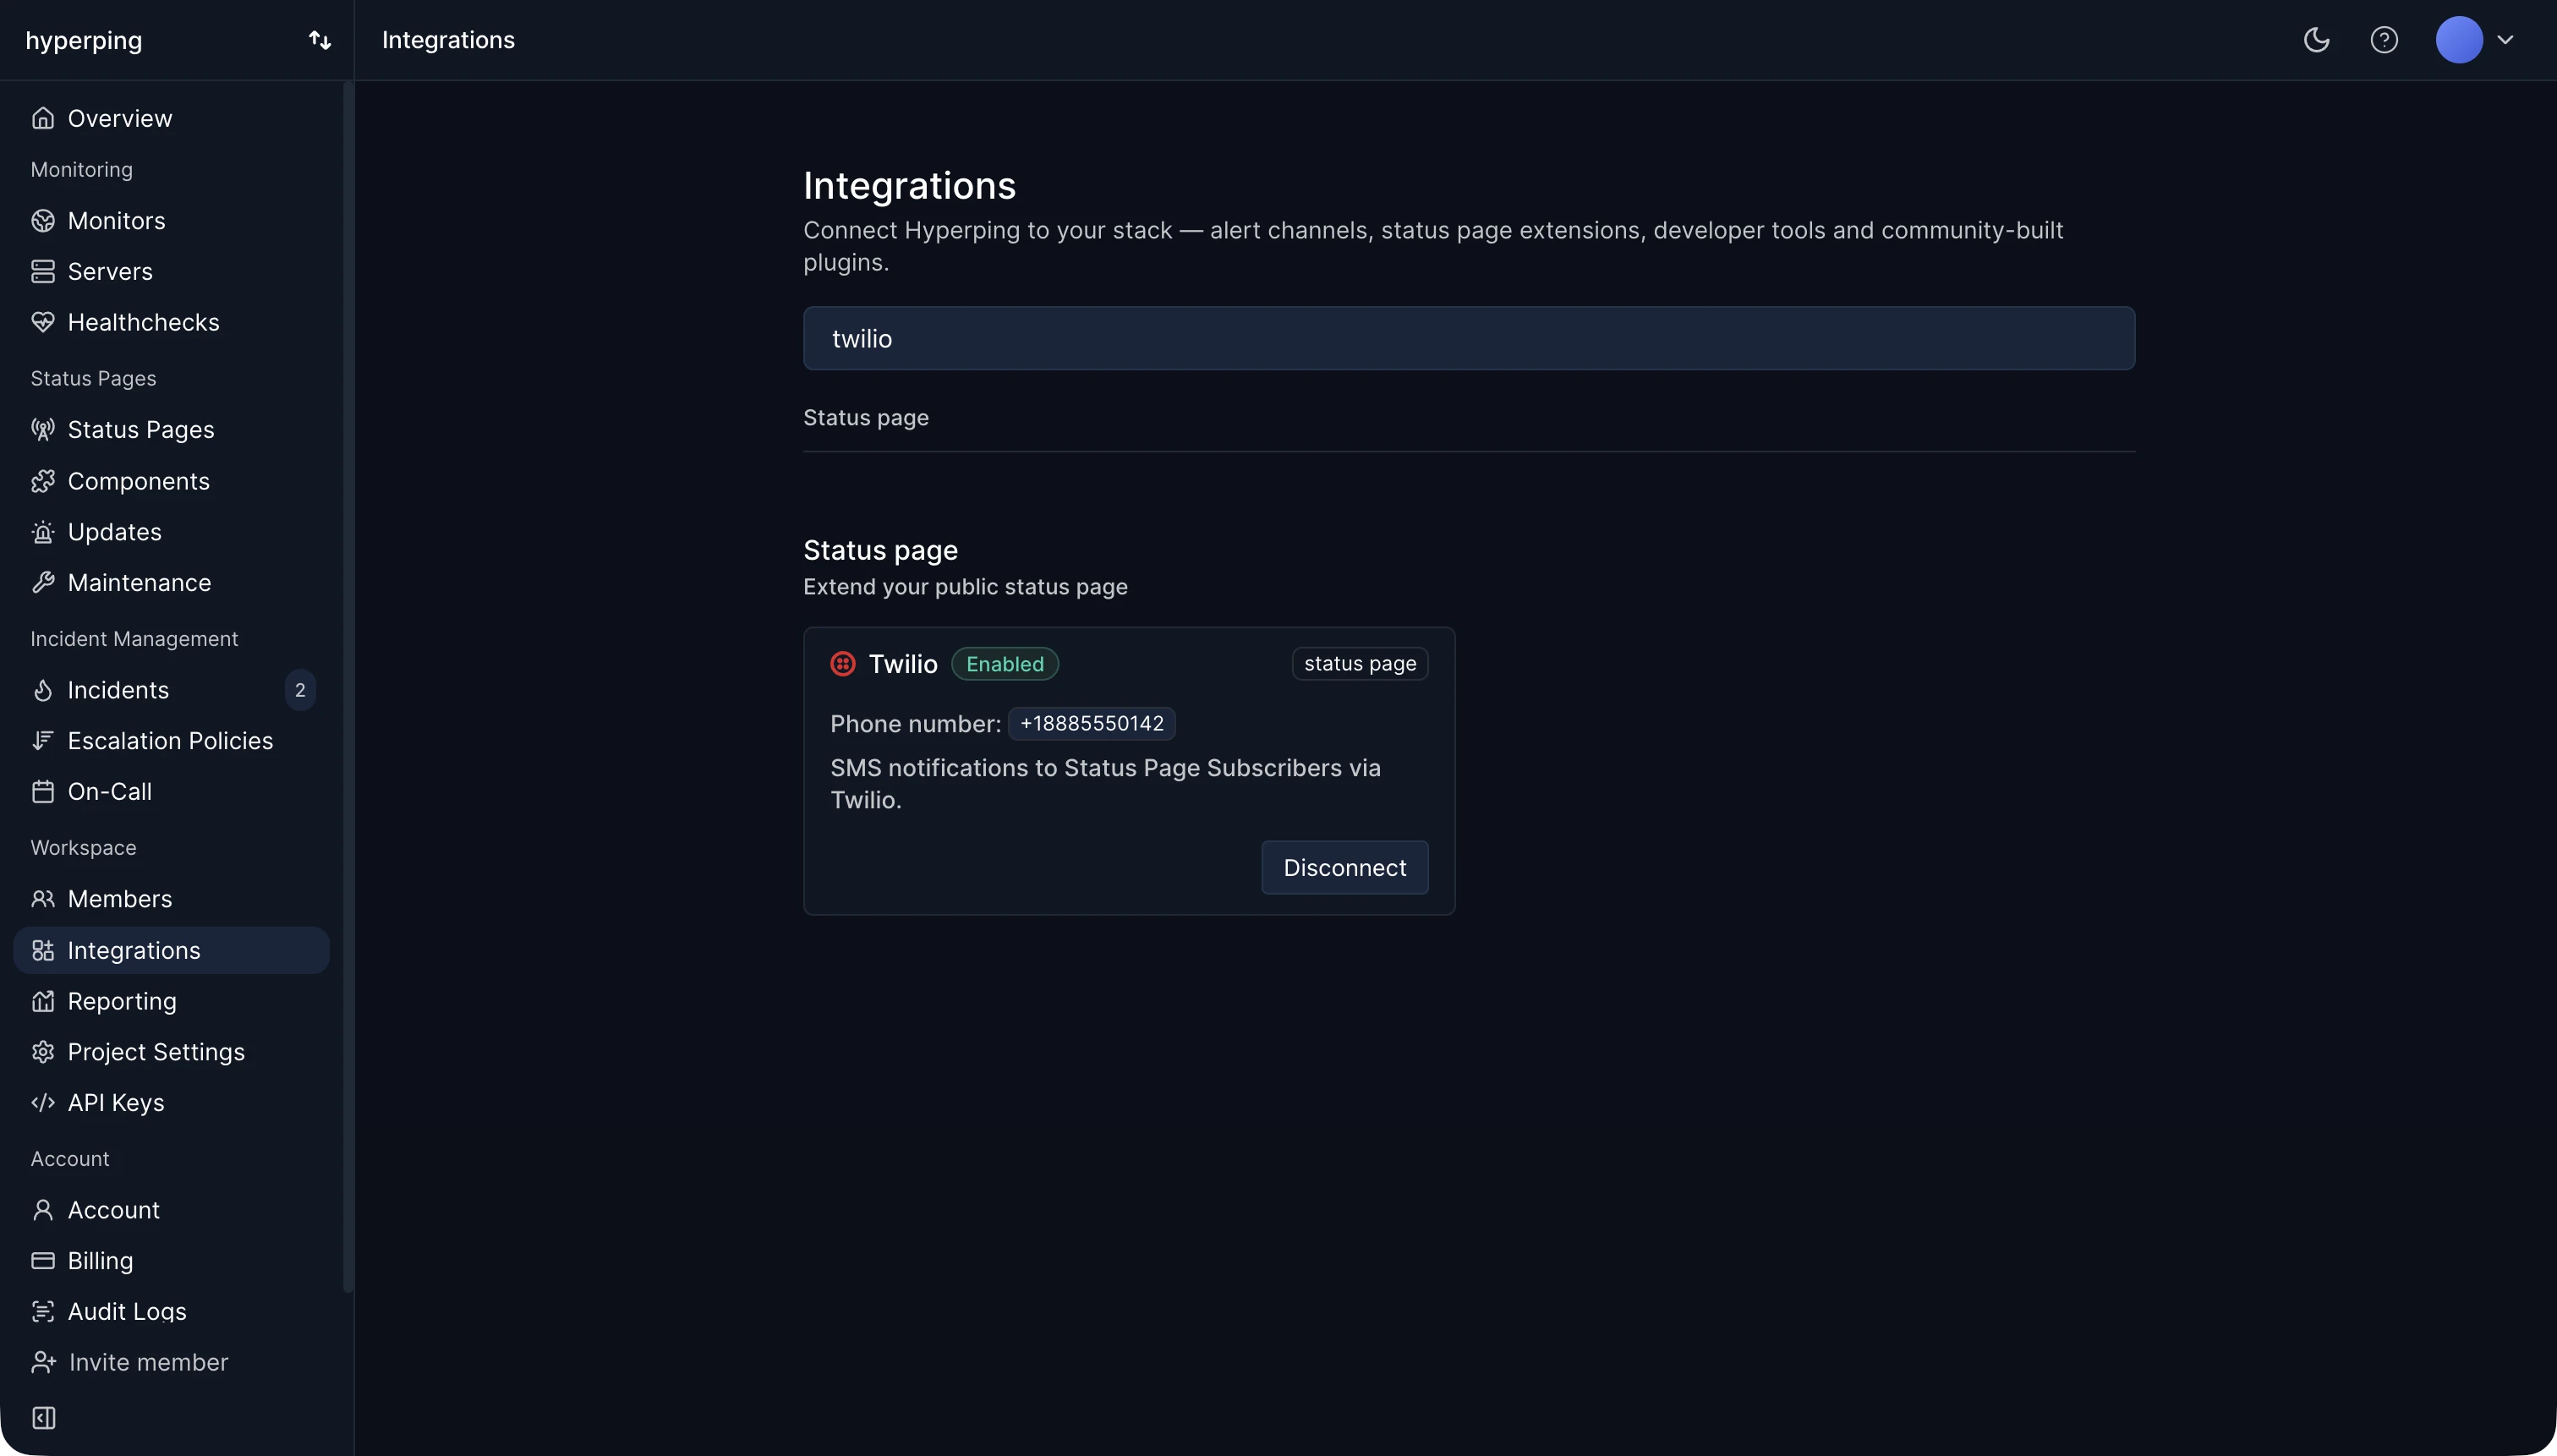Click the Components puzzle icon
Image resolution: width=2557 pixels, height=1456 pixels.
tap(42, 481)
